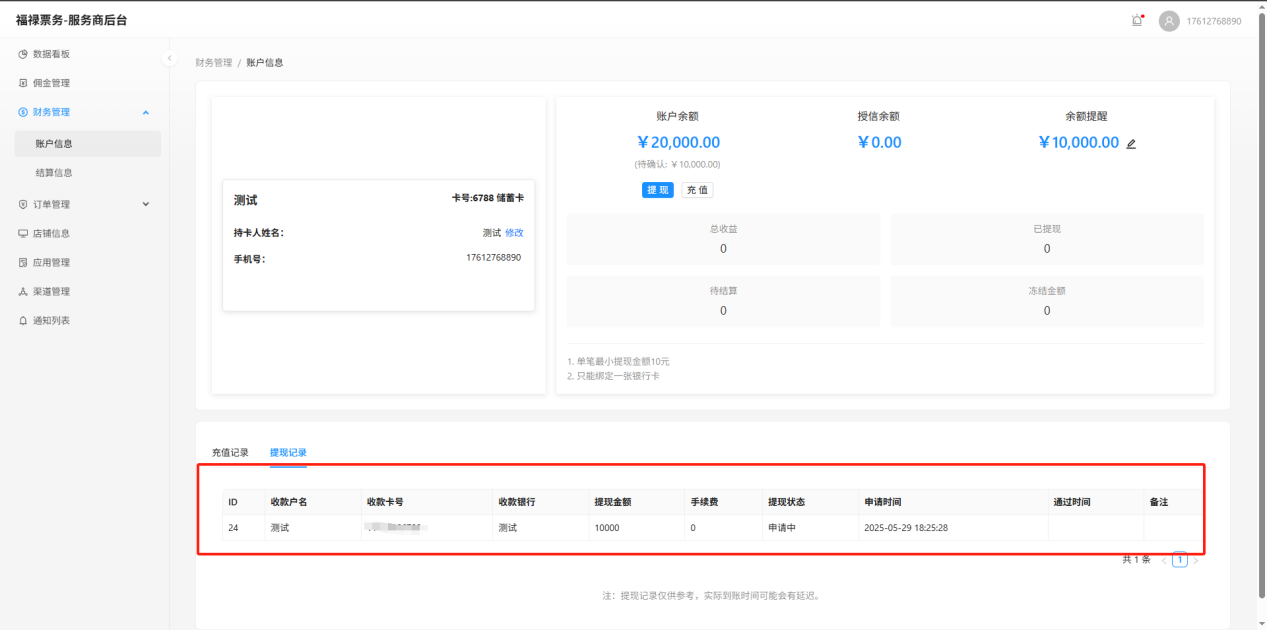Click the notification bell icon
Viewport: 1267px width, 630px height.
tap(1137, 21)
